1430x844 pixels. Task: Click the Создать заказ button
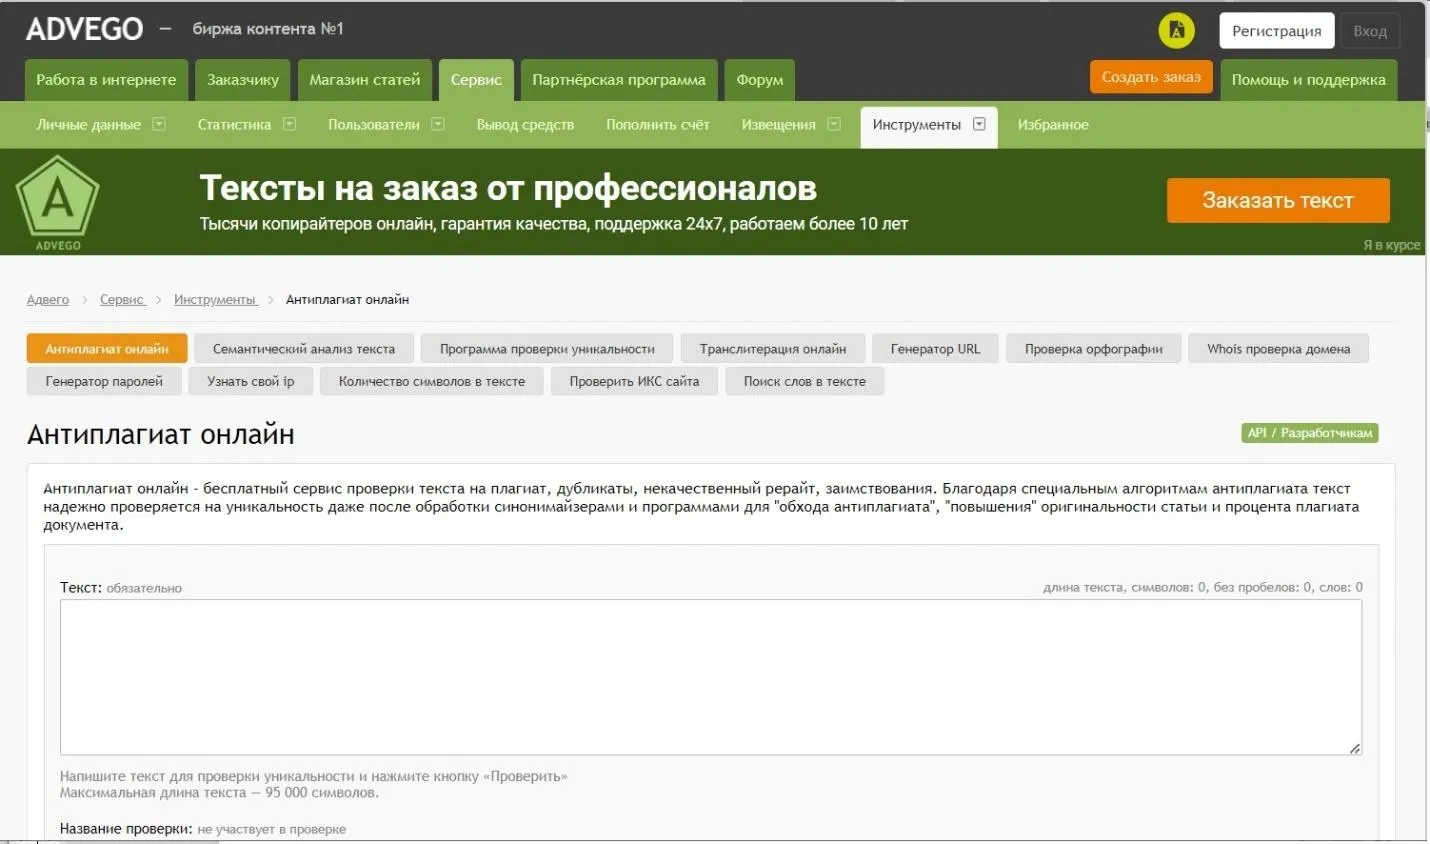pyautogui.click(x=1151, y=77)
